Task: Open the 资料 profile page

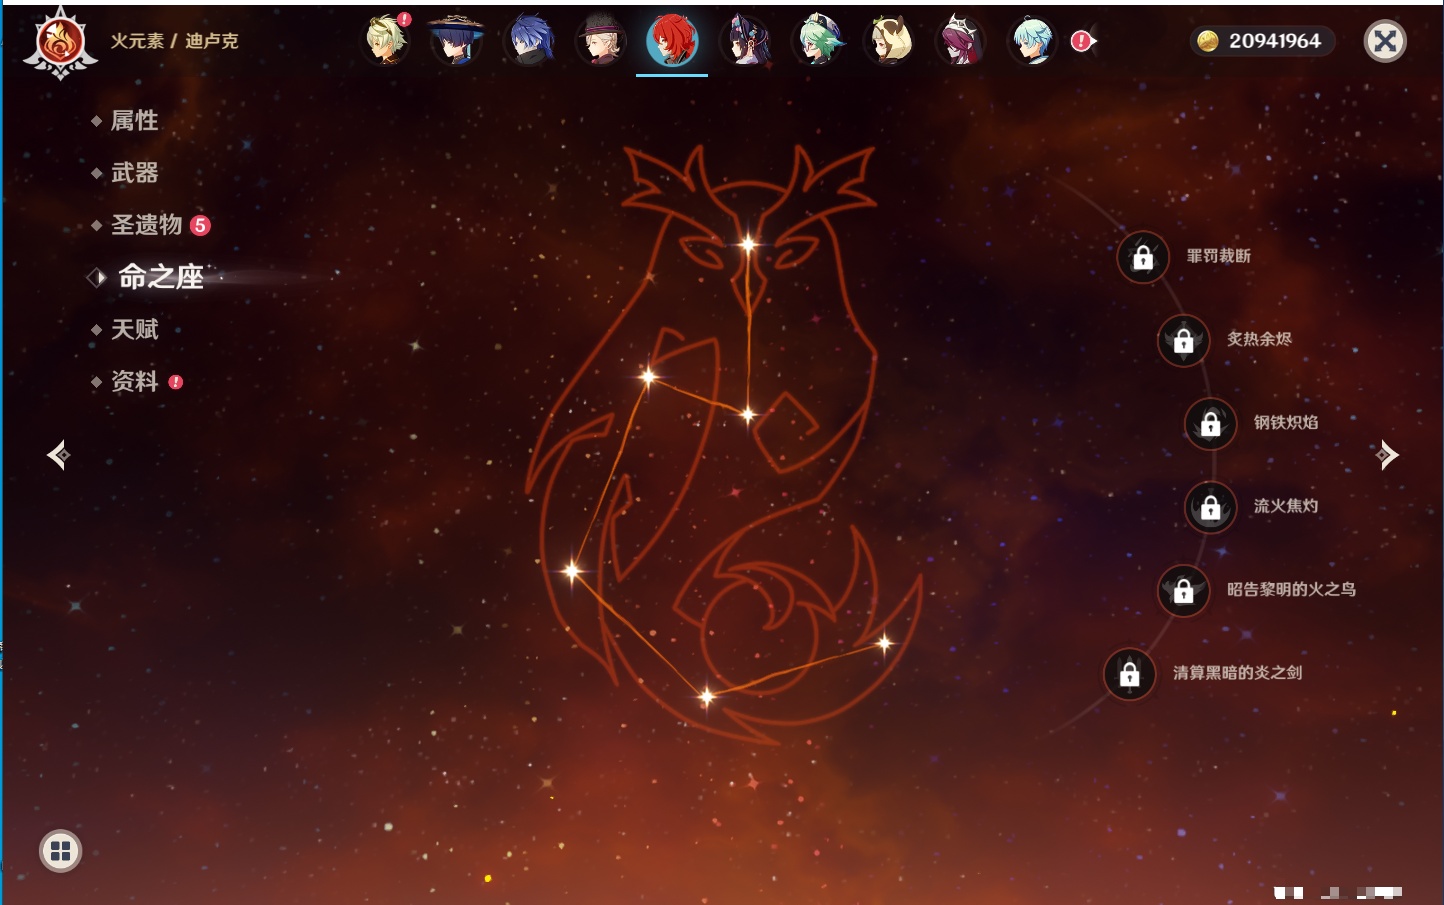Action: point(136,381)
